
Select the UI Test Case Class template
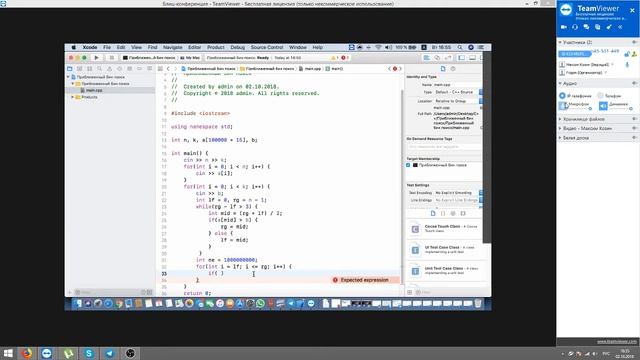(x=447, y=250)
